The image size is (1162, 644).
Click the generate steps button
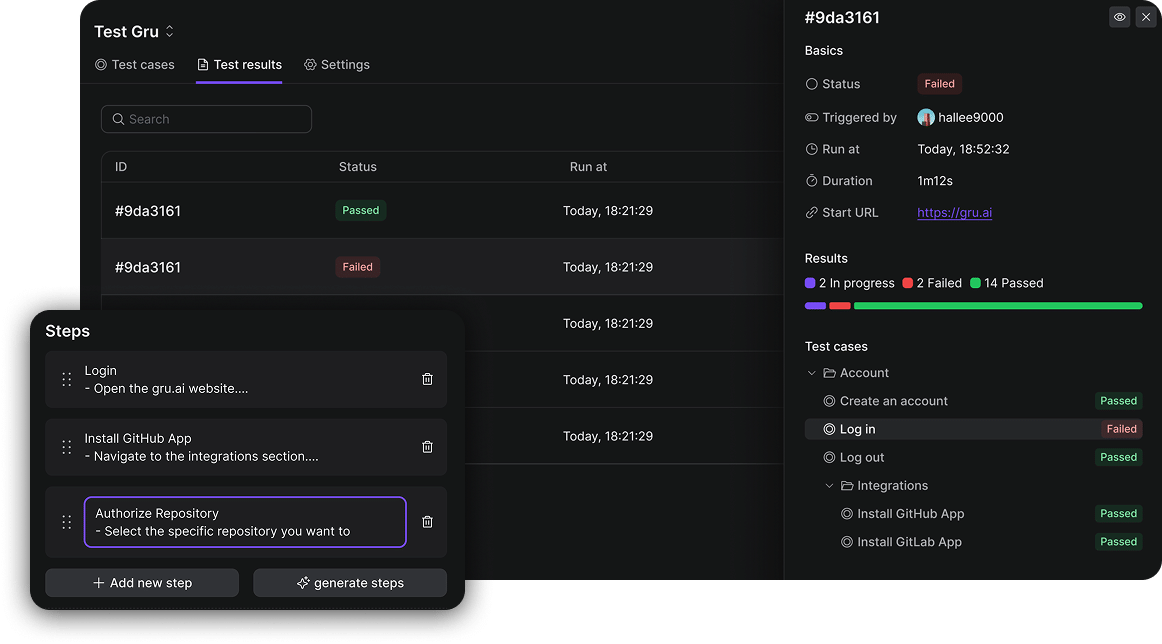350,583
